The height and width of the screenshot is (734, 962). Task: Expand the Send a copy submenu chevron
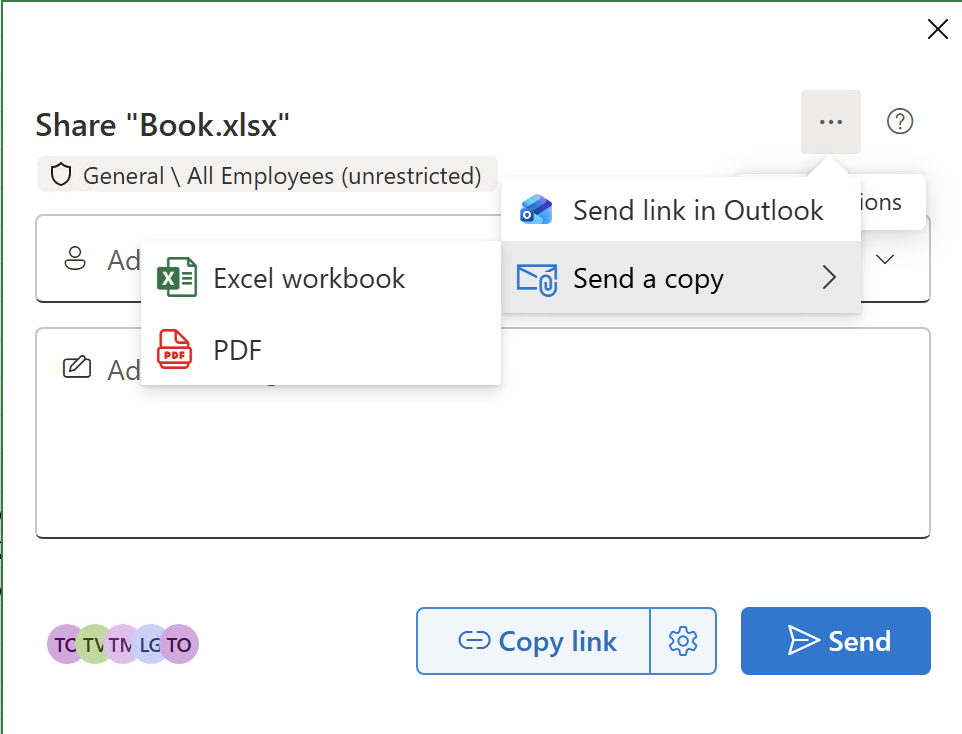point(829,277)
